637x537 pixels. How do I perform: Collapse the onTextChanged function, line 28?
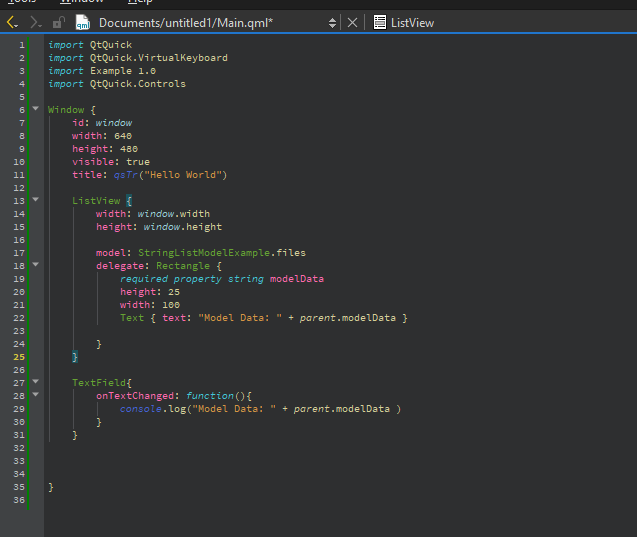coord(35,394)
